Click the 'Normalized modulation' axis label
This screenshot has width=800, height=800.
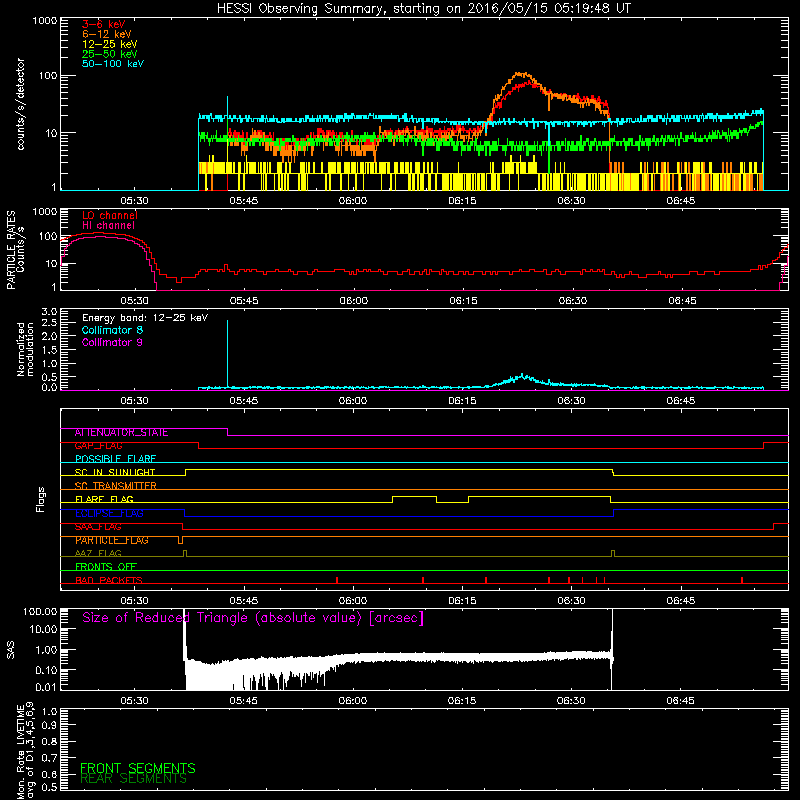click(25, 349)
